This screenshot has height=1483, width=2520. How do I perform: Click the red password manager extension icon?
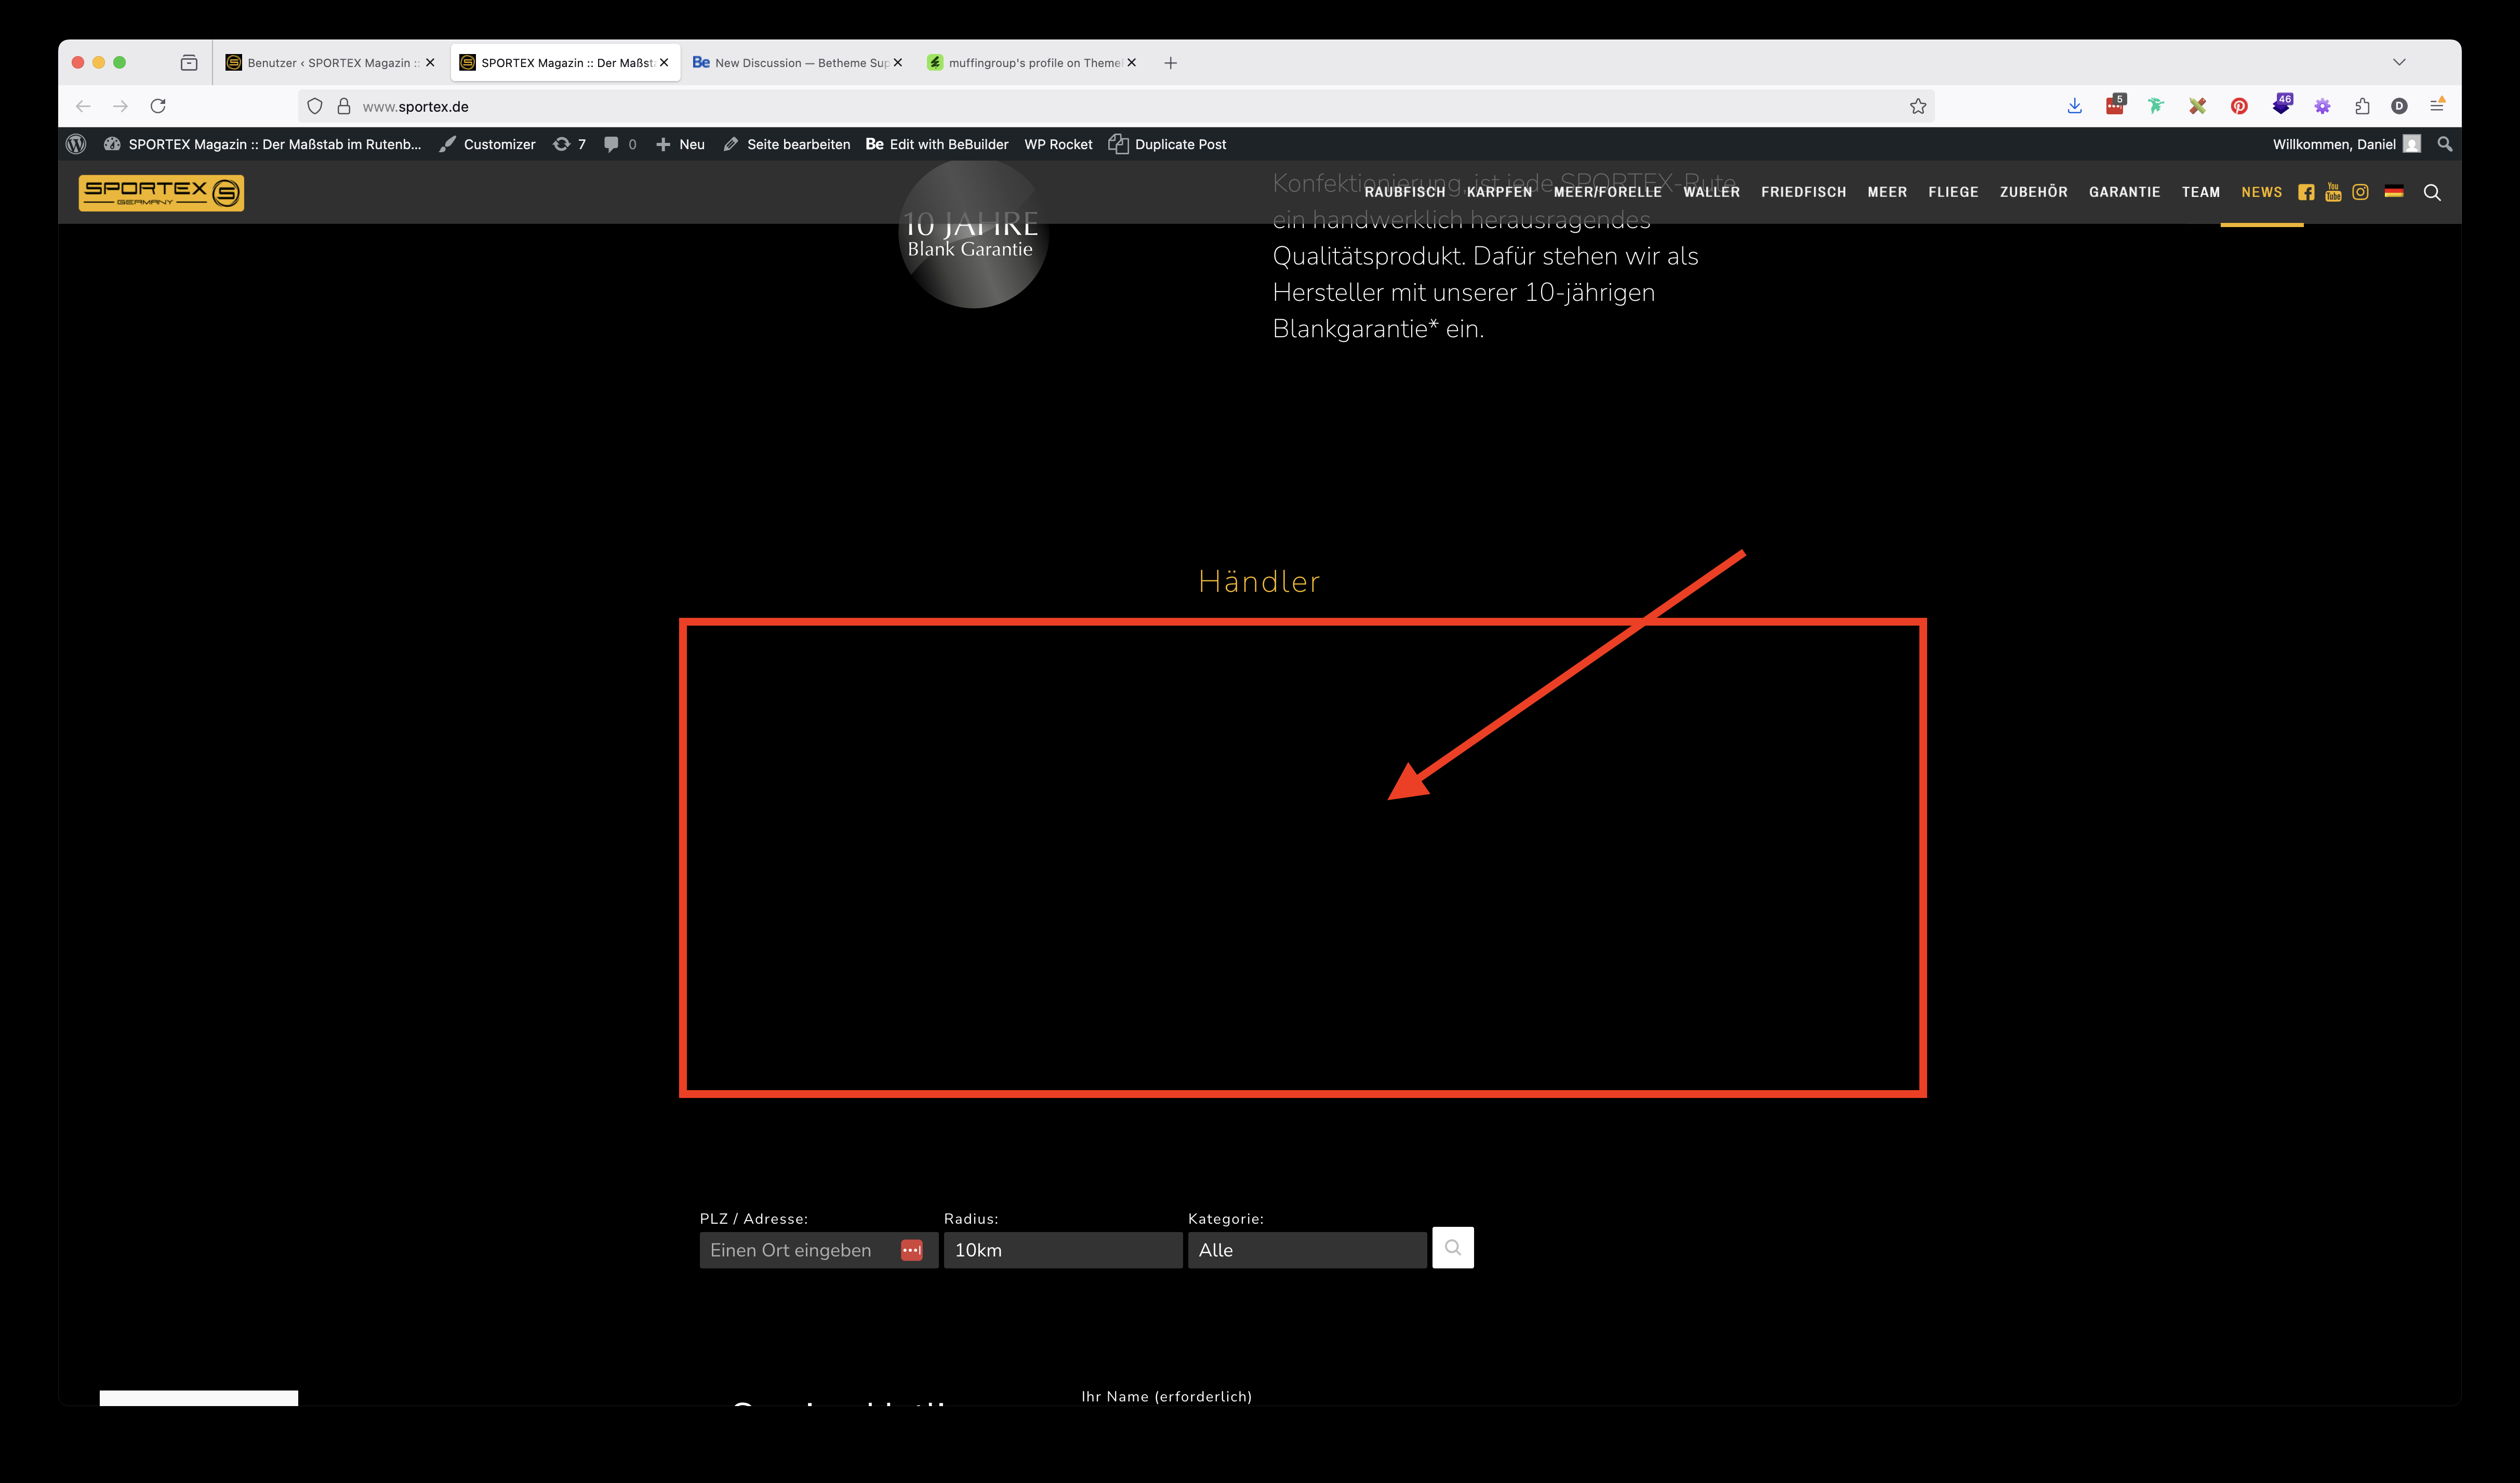(2115, 105)
